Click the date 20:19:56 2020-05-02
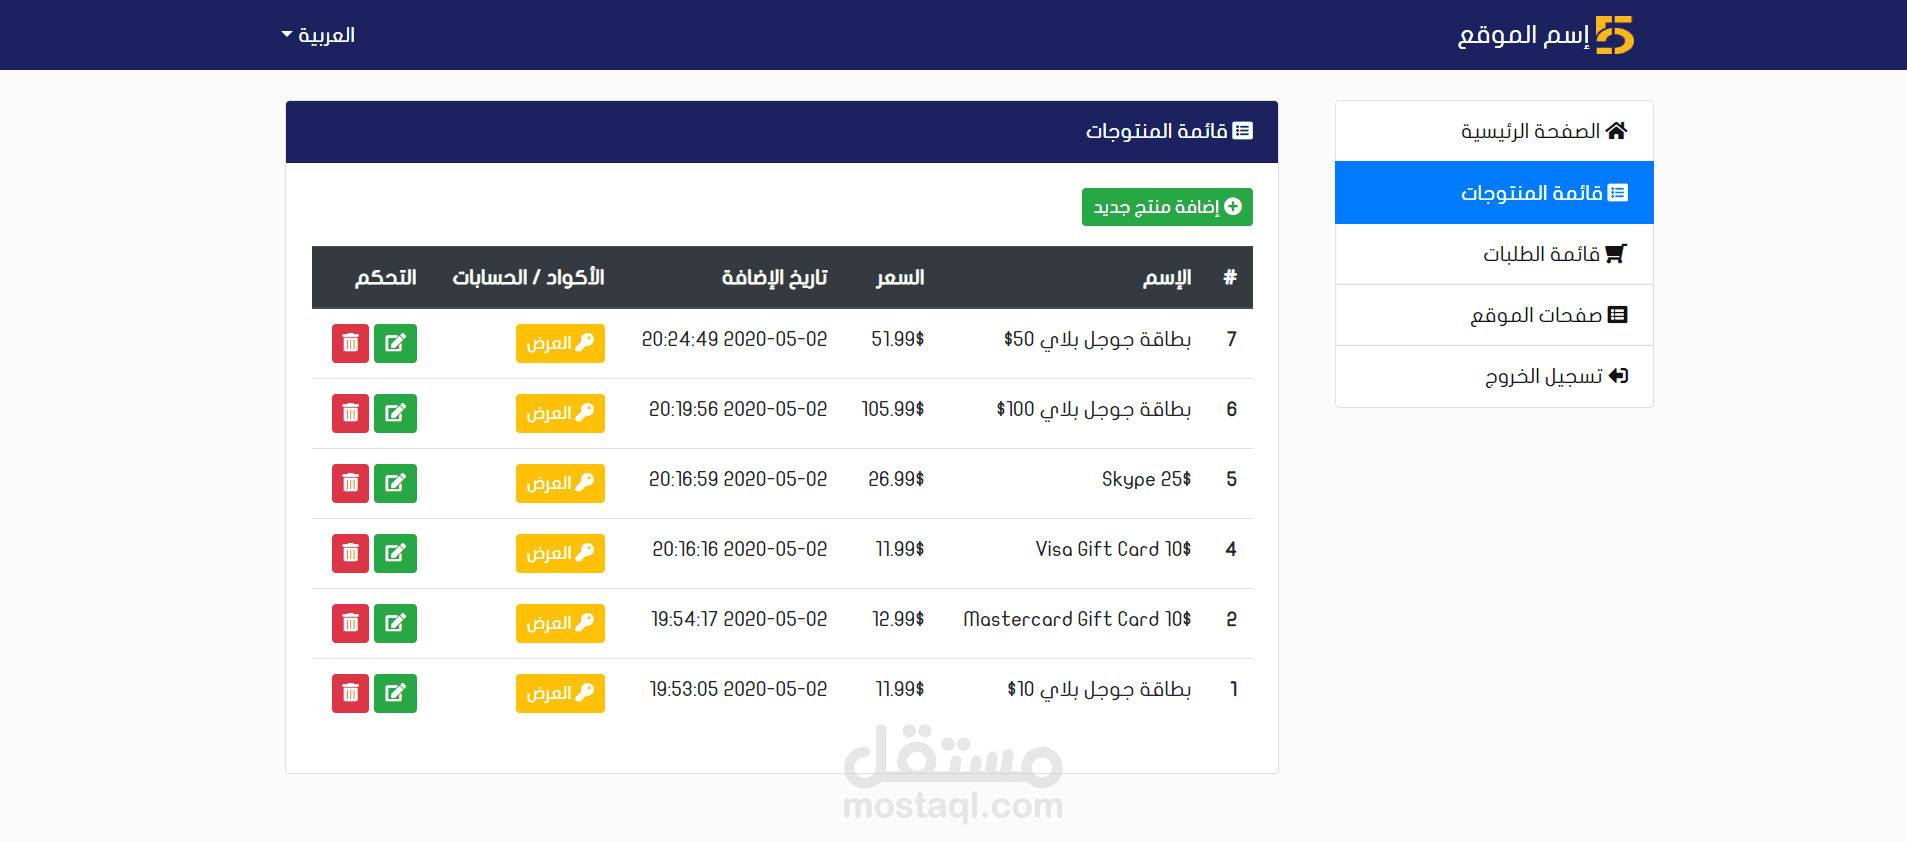The height and width of the screenshot is (842, 1907). click(x=738, y=409)
